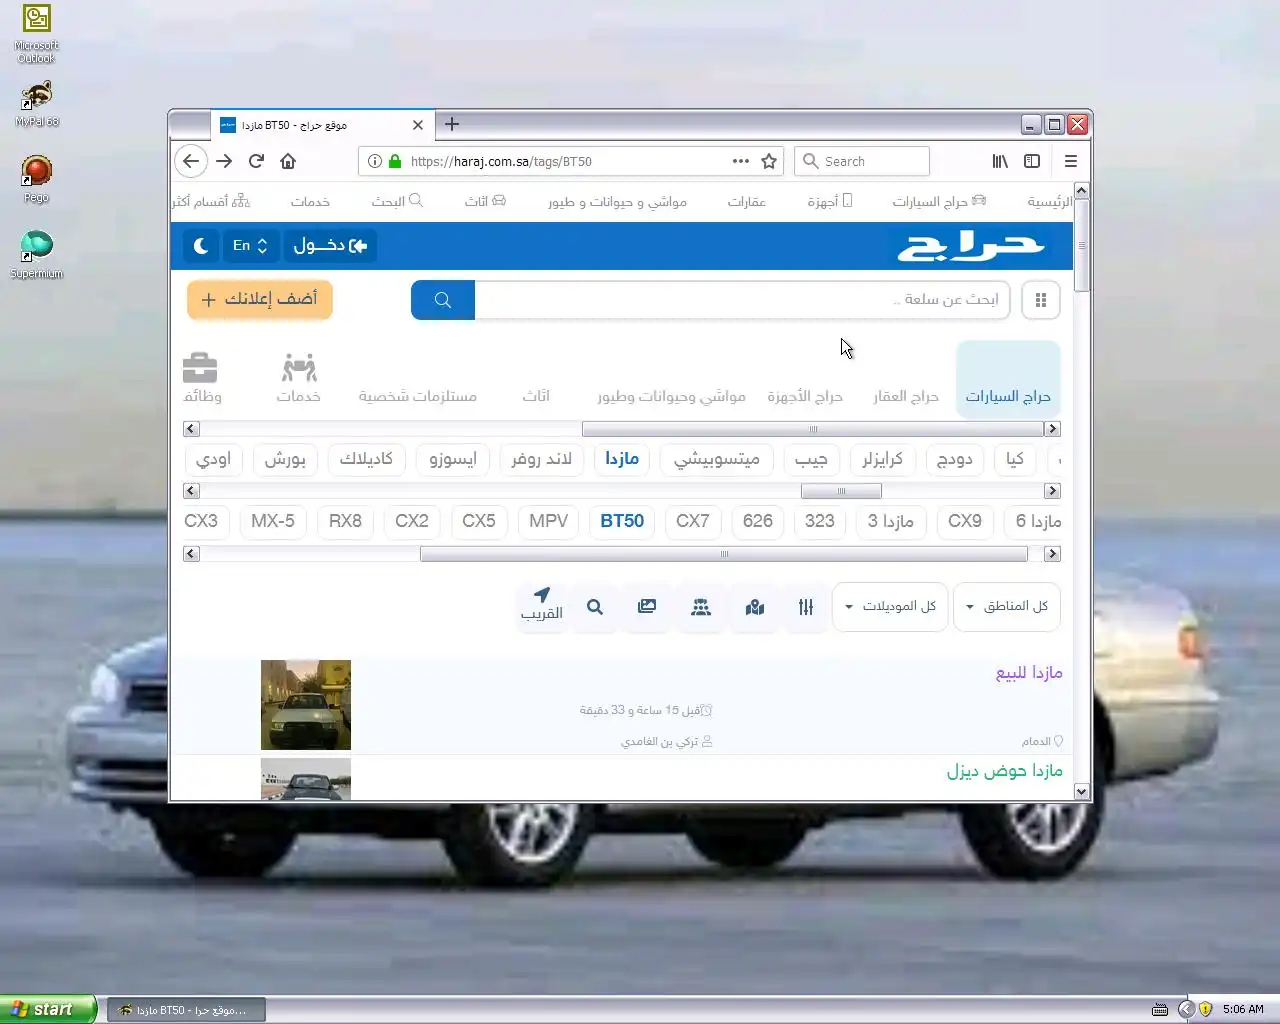Focus the ابحث عن سلعة search field

pos(742,299)
